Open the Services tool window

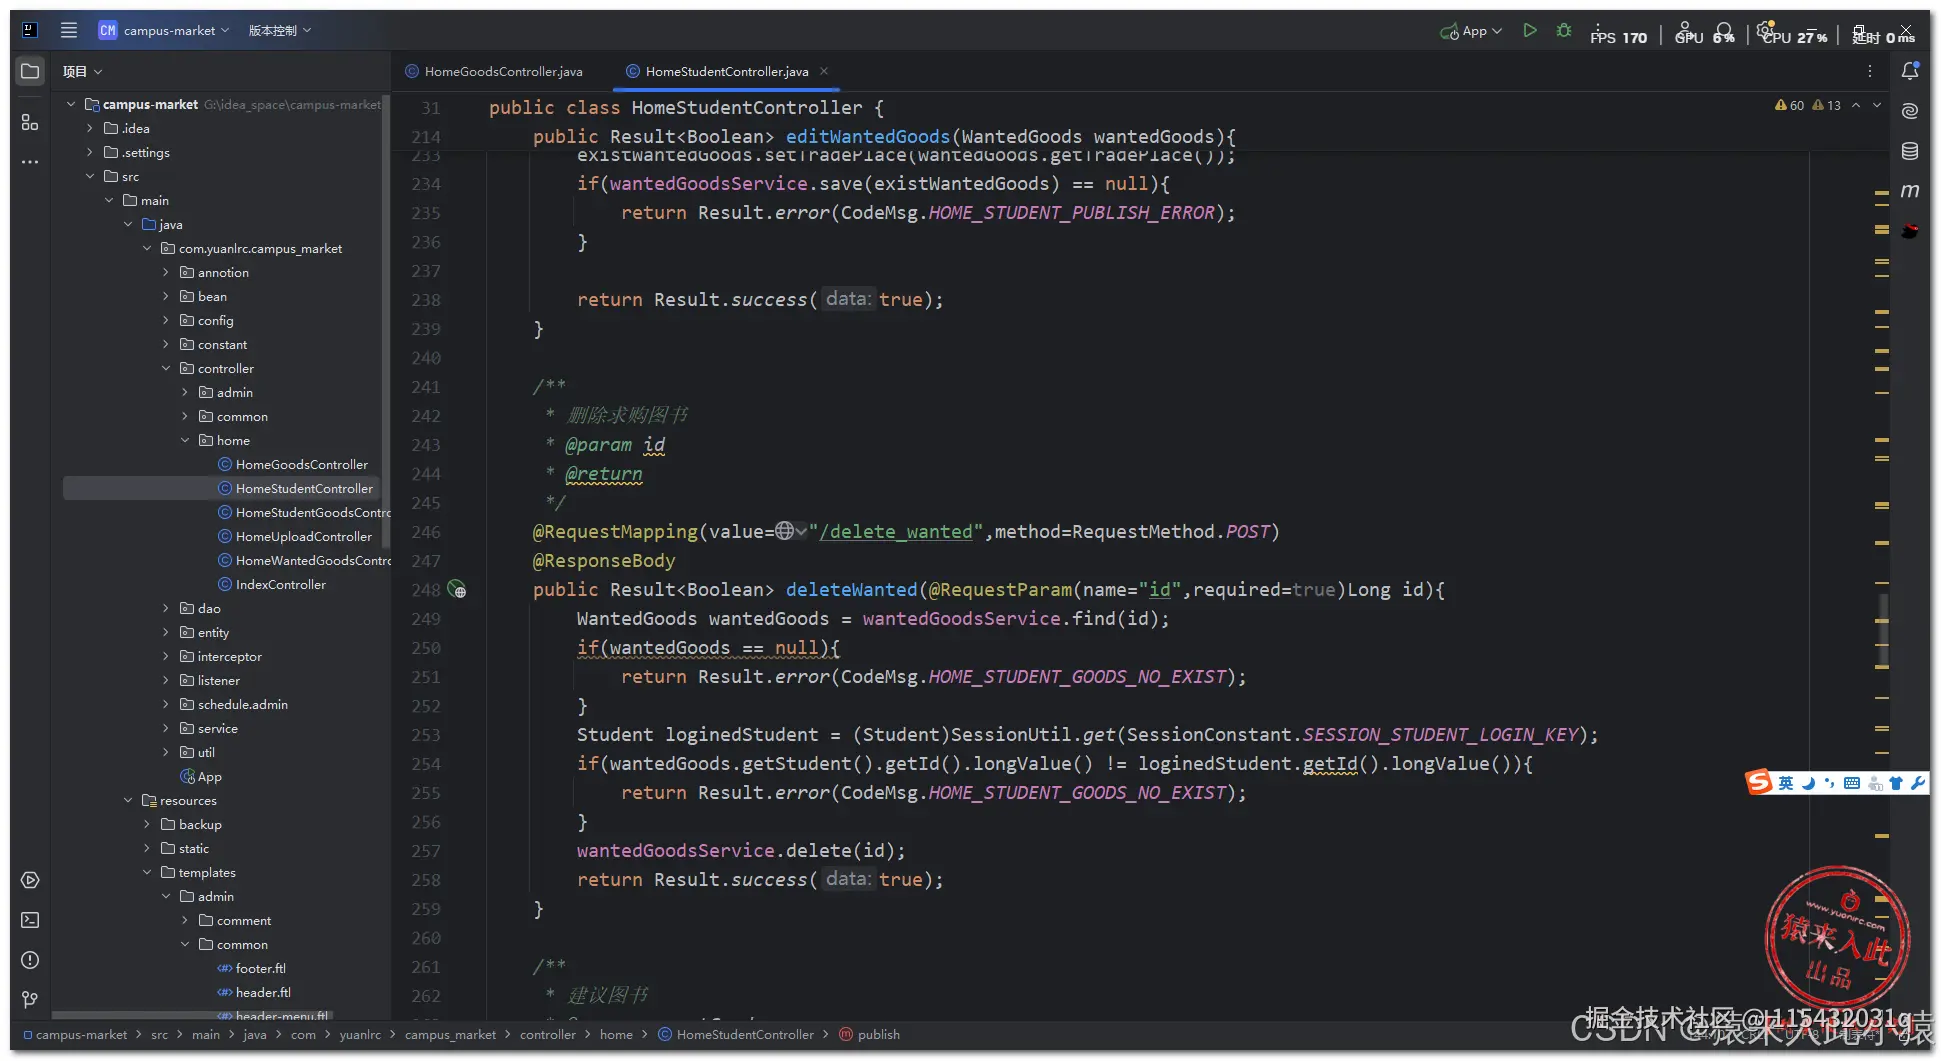coord(30,880)
